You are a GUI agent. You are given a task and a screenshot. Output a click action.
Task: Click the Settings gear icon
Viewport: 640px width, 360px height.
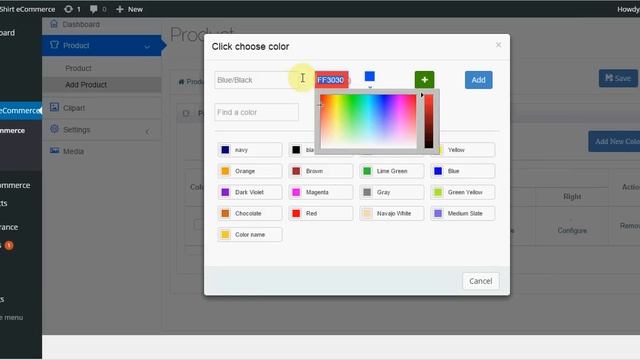tap(54, 129)
